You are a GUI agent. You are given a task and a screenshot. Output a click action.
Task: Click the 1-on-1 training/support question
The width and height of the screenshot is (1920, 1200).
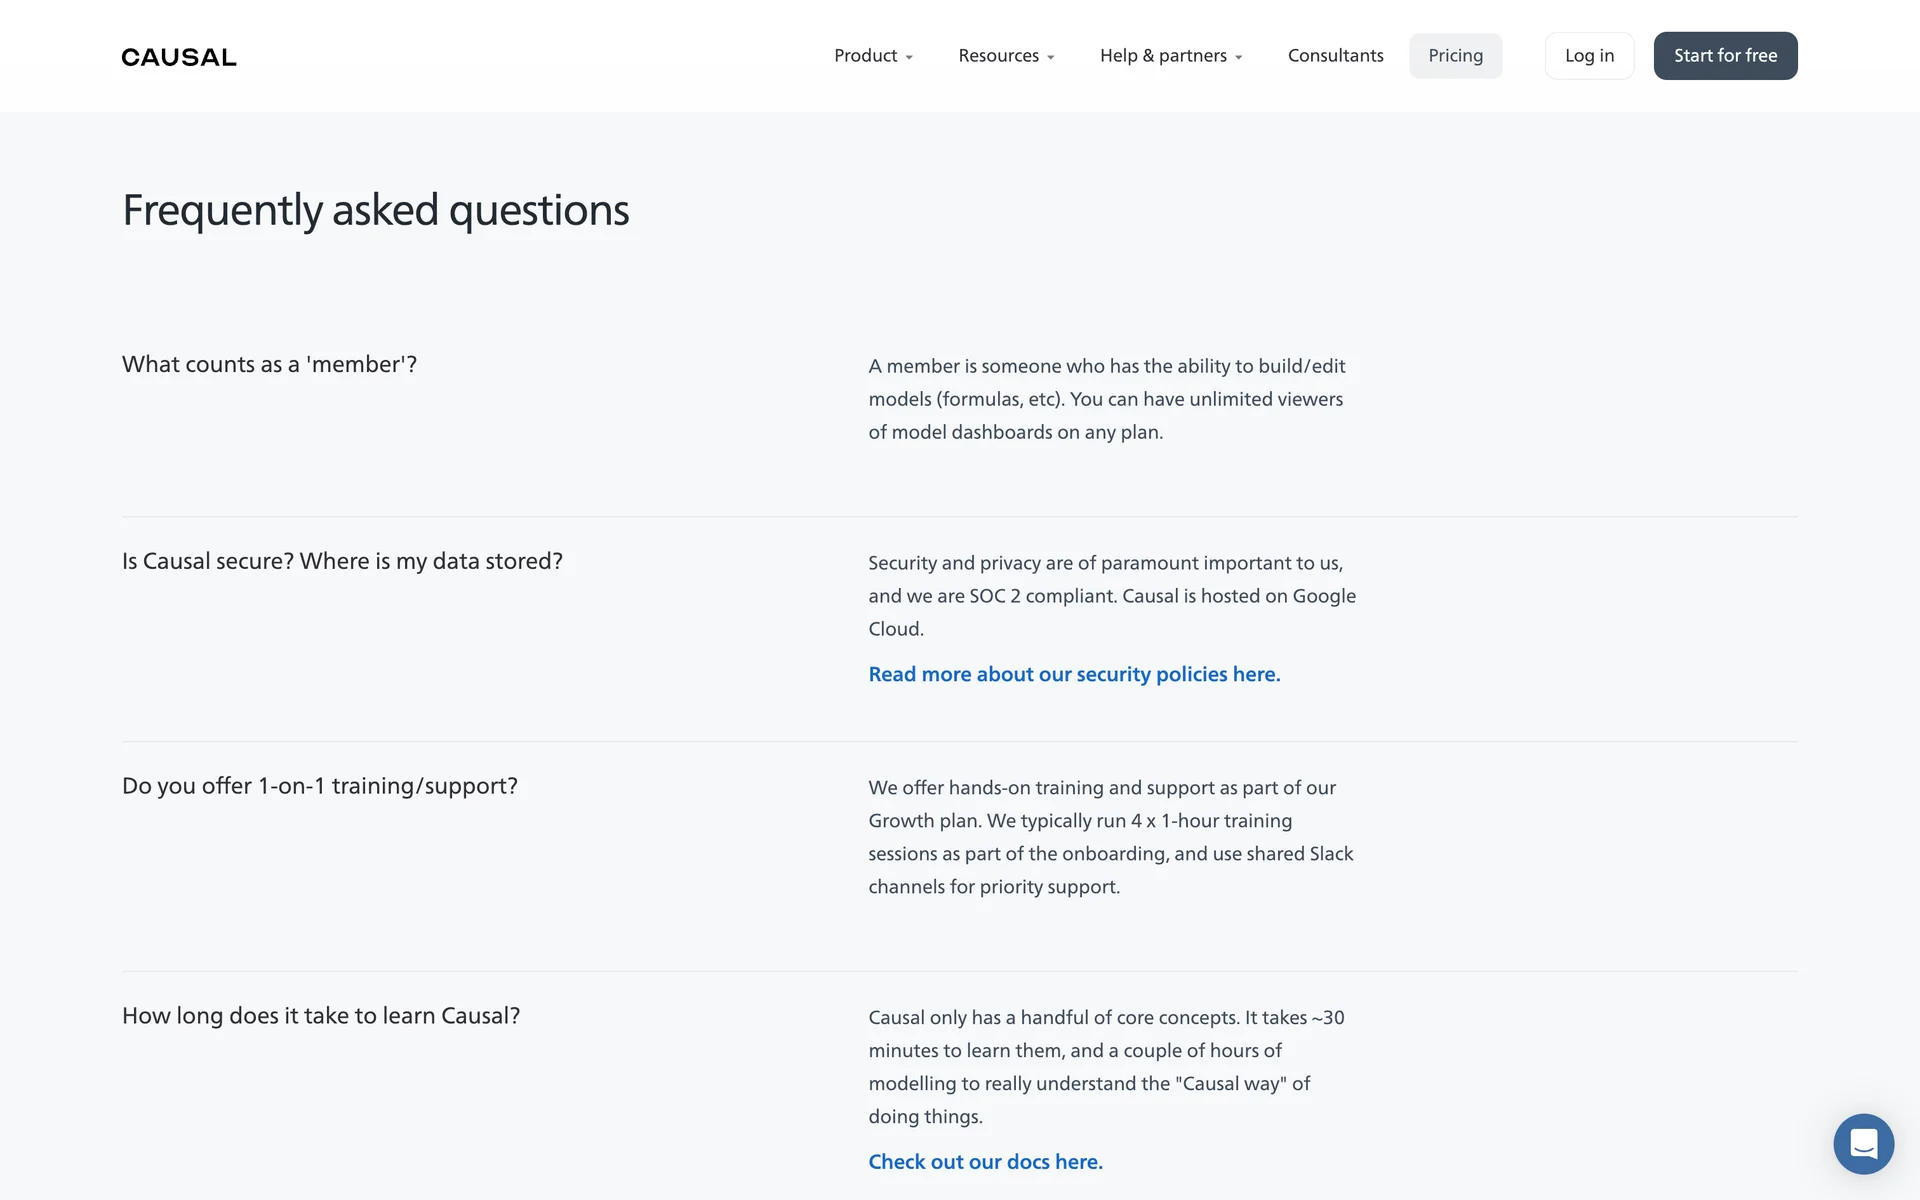[320, 786]
